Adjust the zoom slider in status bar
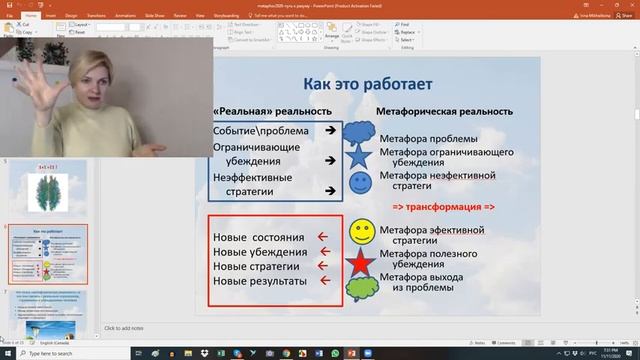640x360 pixels. 596,343
